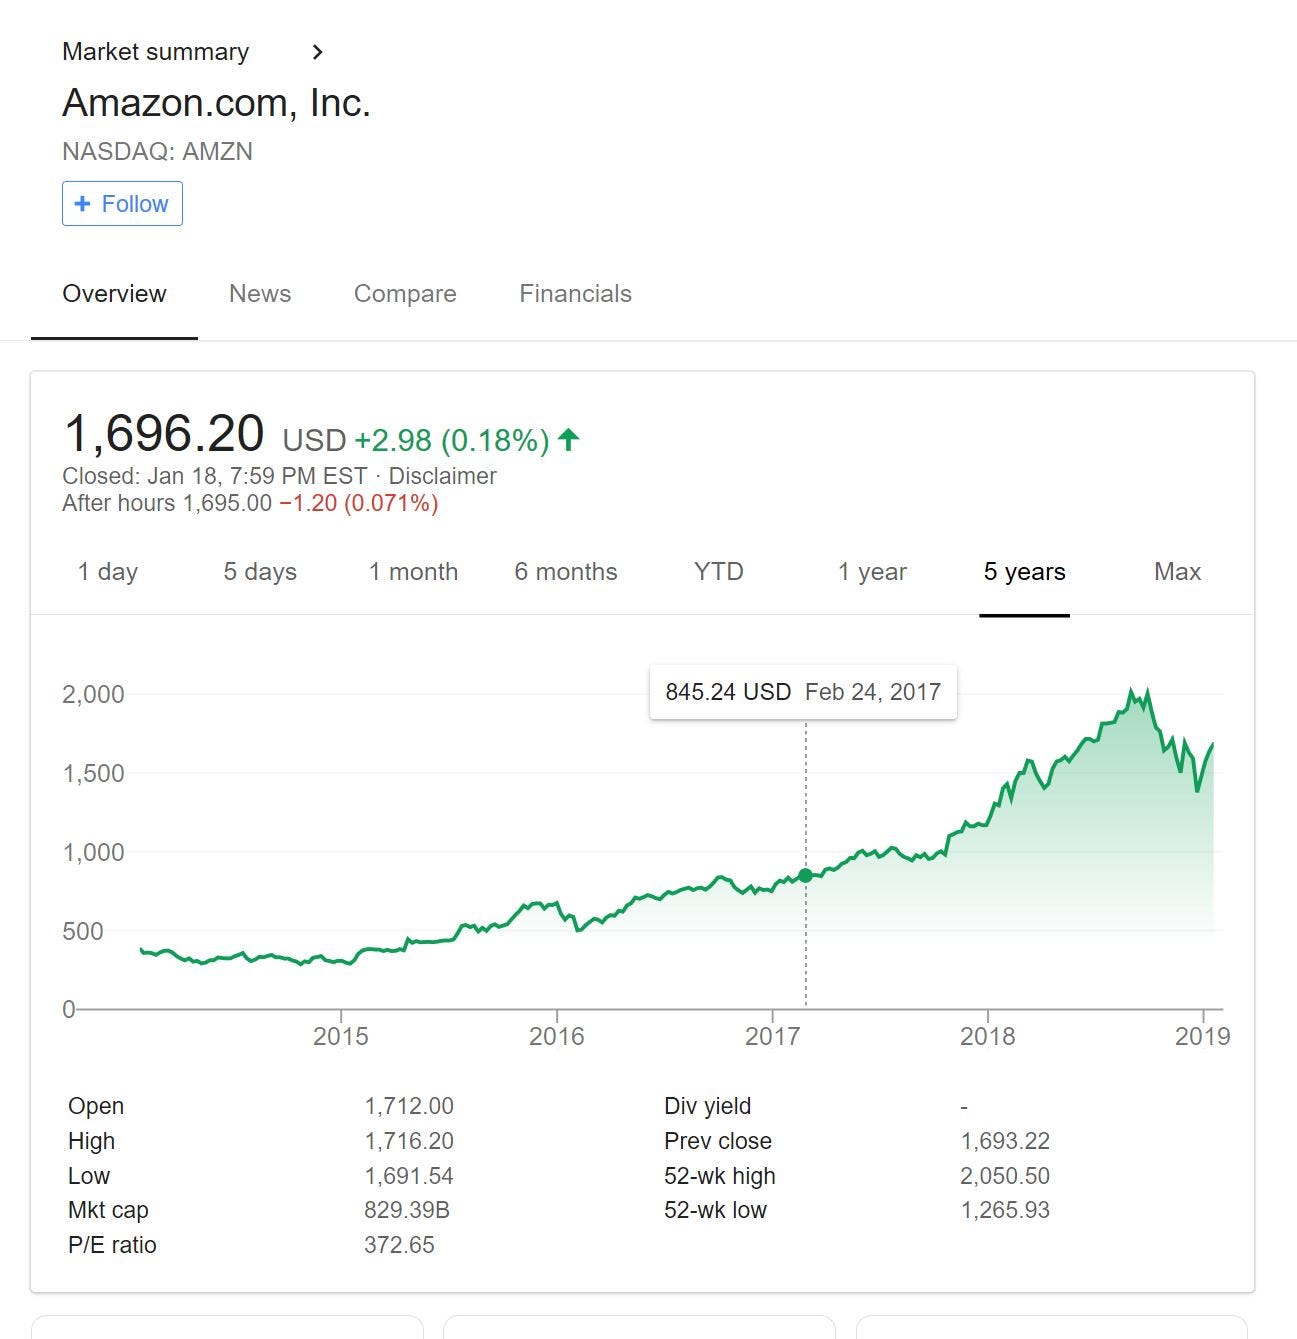Click the green data point marker on chart

point(806,876)
